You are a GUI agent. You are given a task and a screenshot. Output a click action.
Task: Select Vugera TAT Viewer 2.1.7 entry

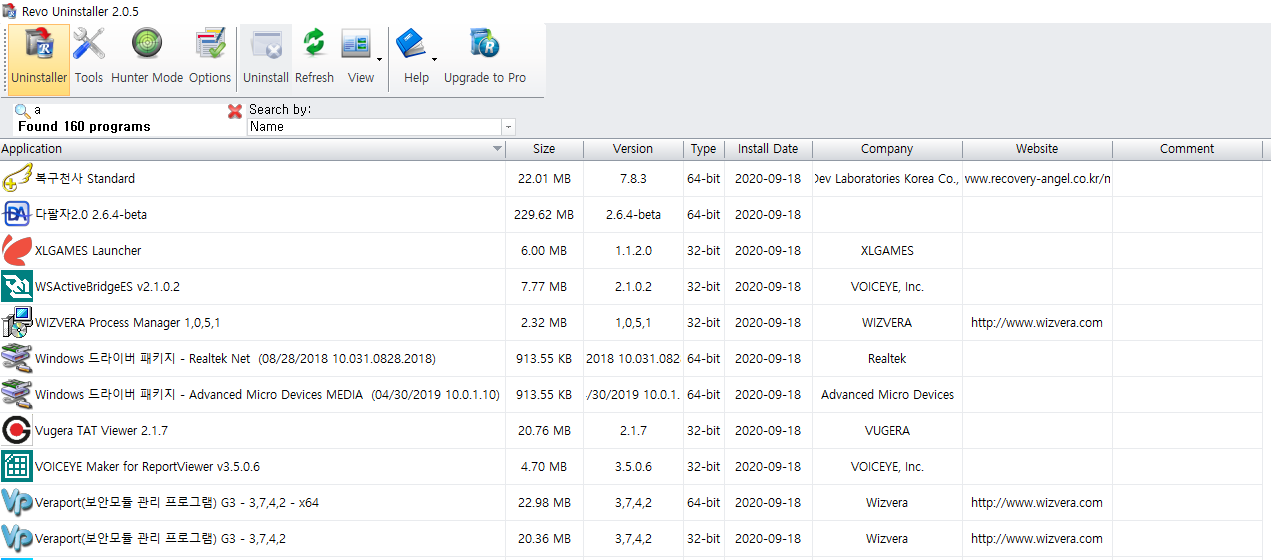point(101,431)
